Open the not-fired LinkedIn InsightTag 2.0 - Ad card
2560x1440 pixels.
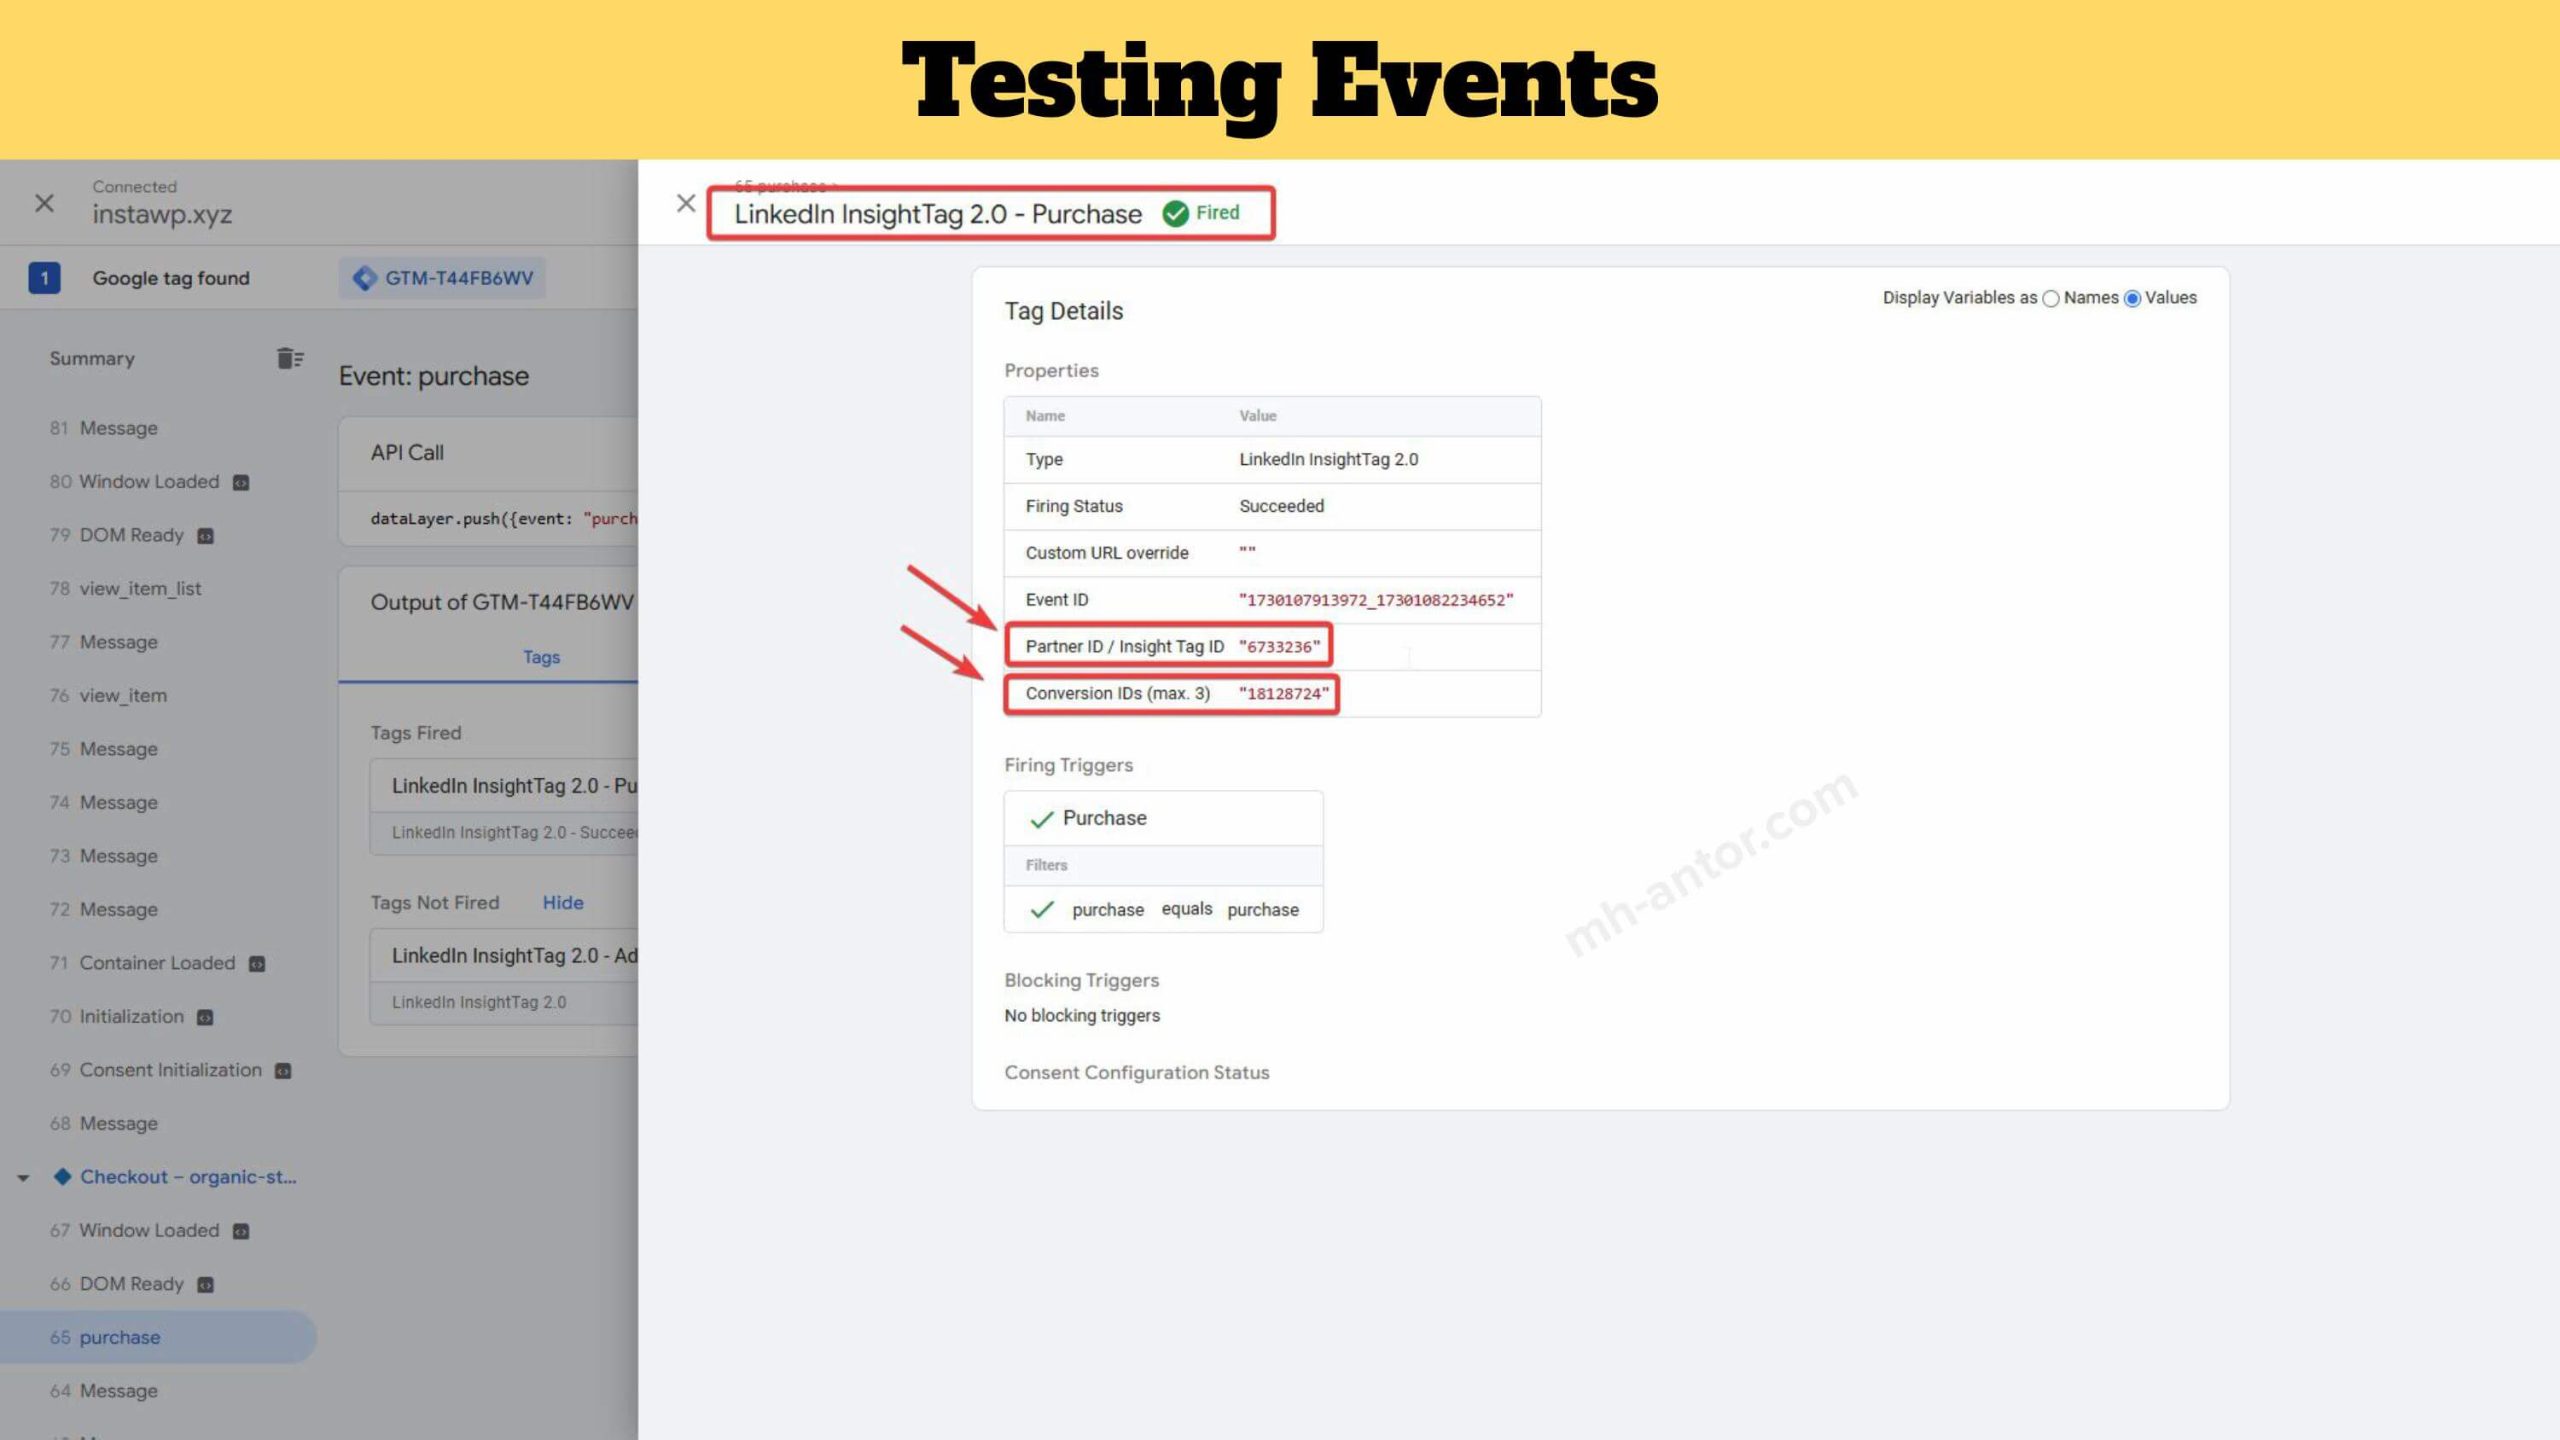[504, 977]
